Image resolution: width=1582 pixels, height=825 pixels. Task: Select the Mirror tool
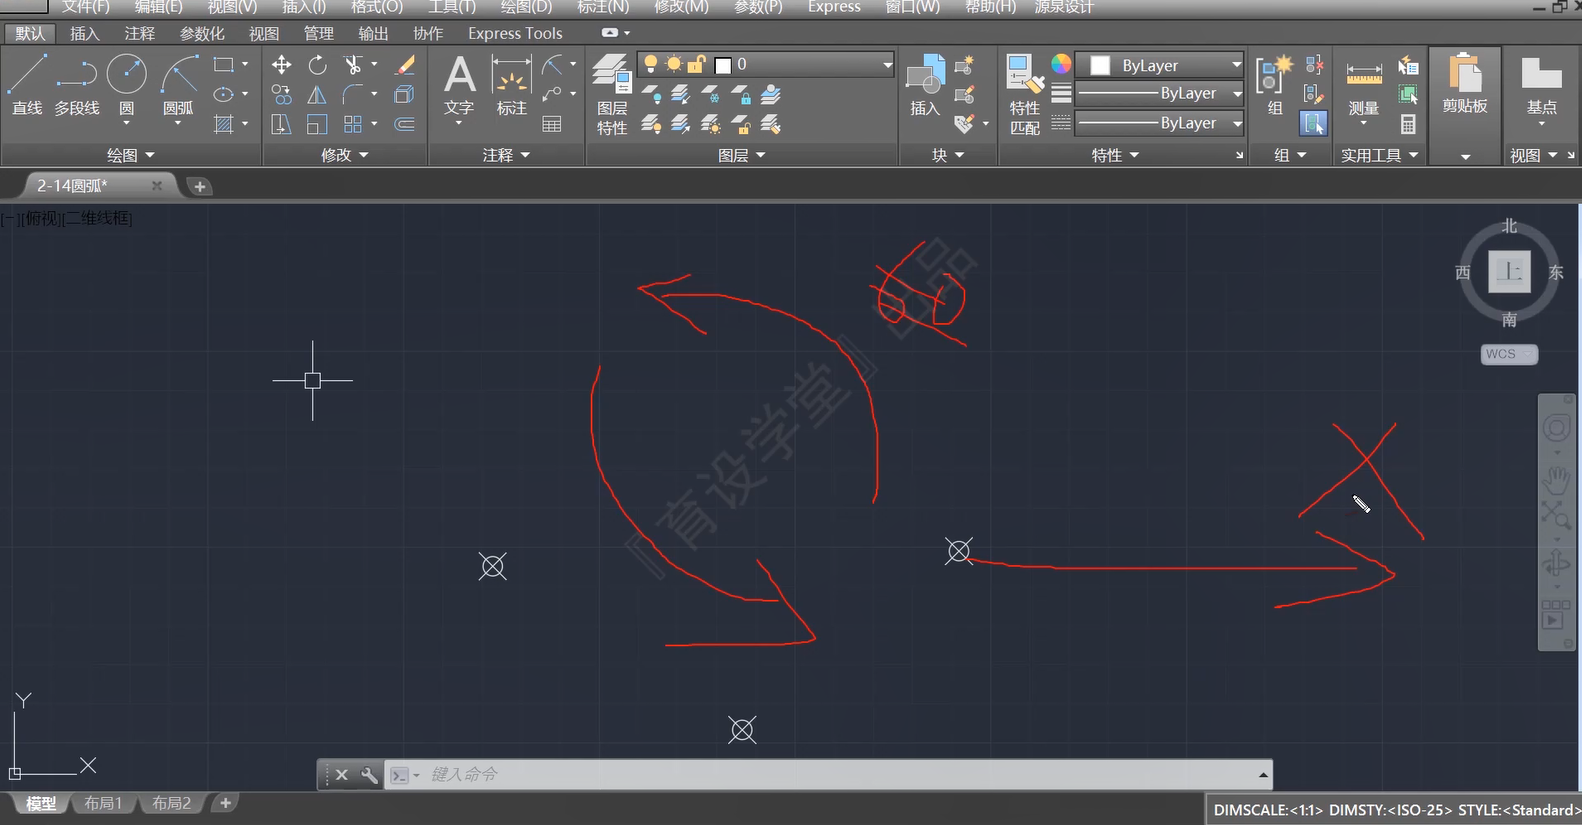[317, 95]
